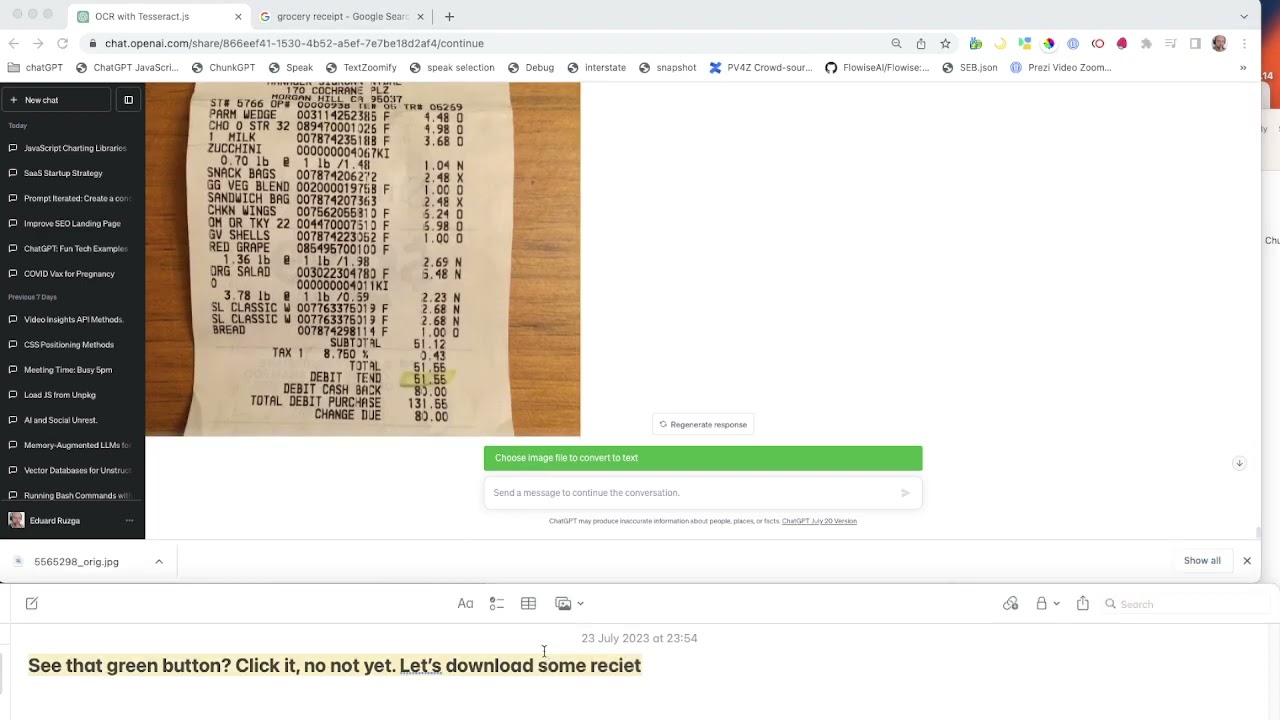Screen dimensions: 1280x720
Task: Click the green Choose image file button
Action: 703,458
